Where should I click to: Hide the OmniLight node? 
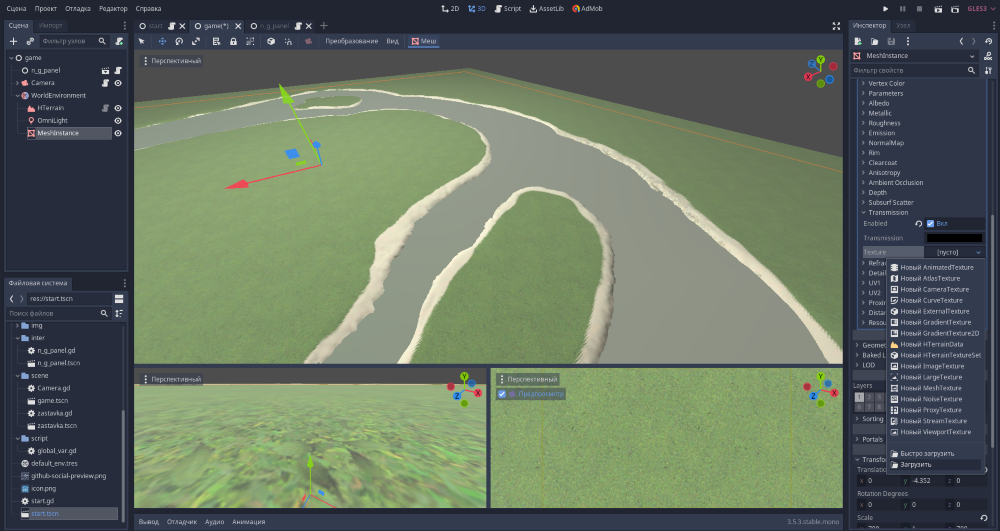[118, 120]
